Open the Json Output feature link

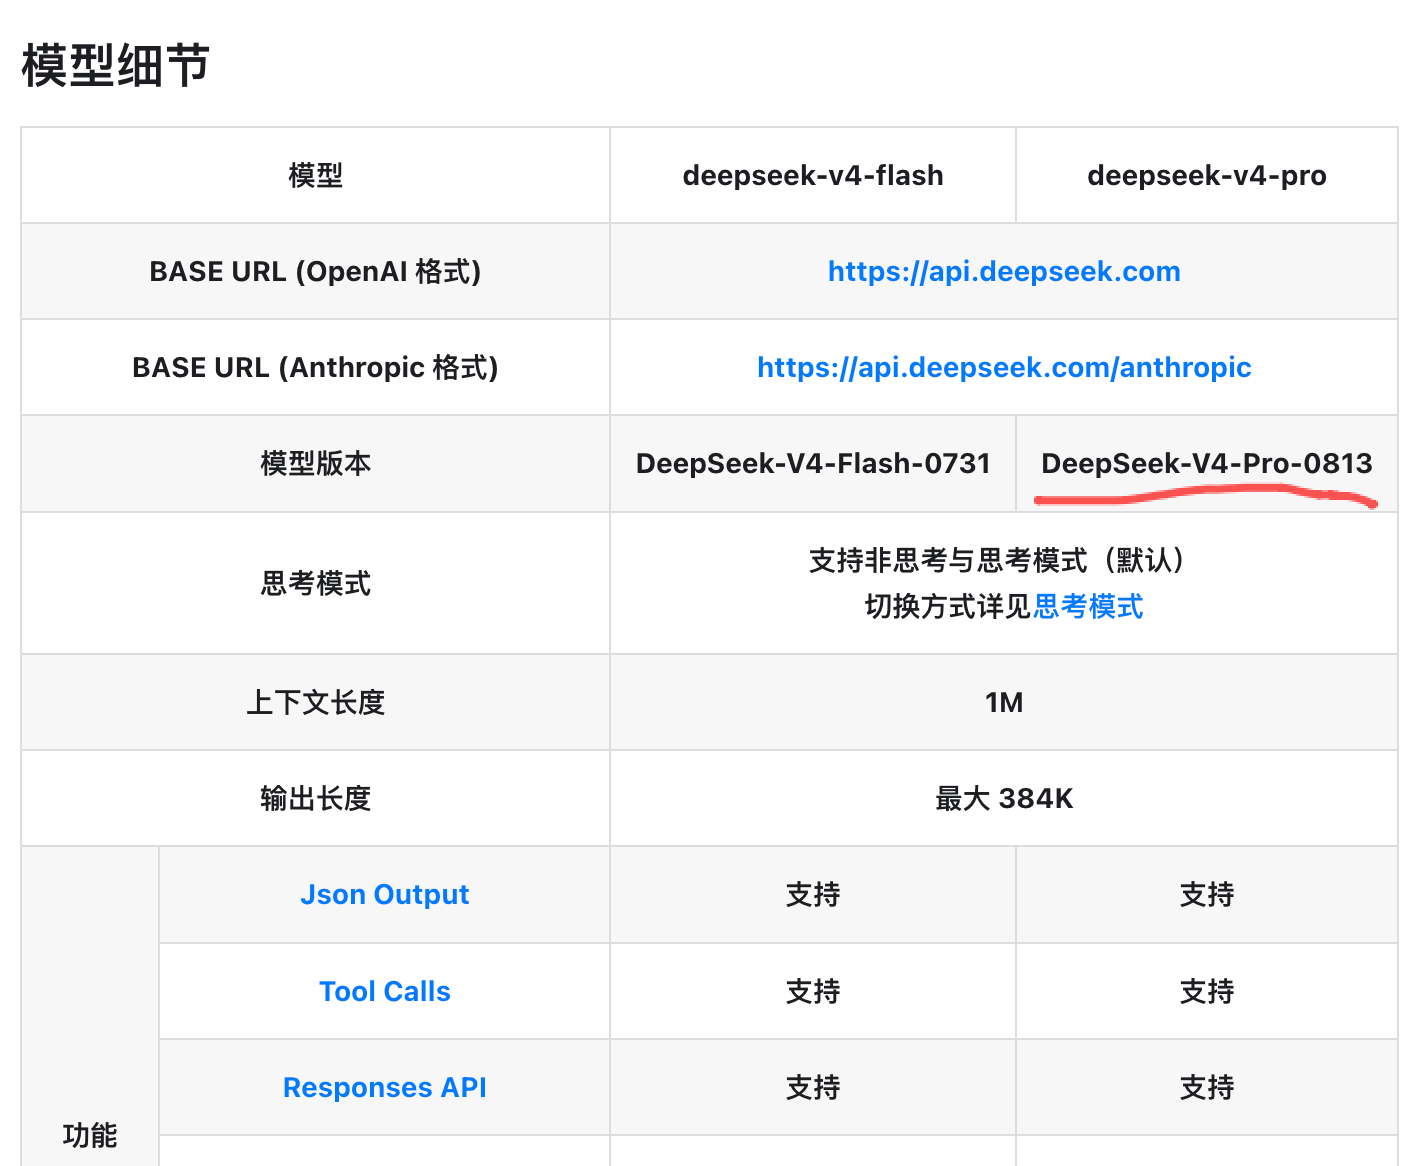385,895
